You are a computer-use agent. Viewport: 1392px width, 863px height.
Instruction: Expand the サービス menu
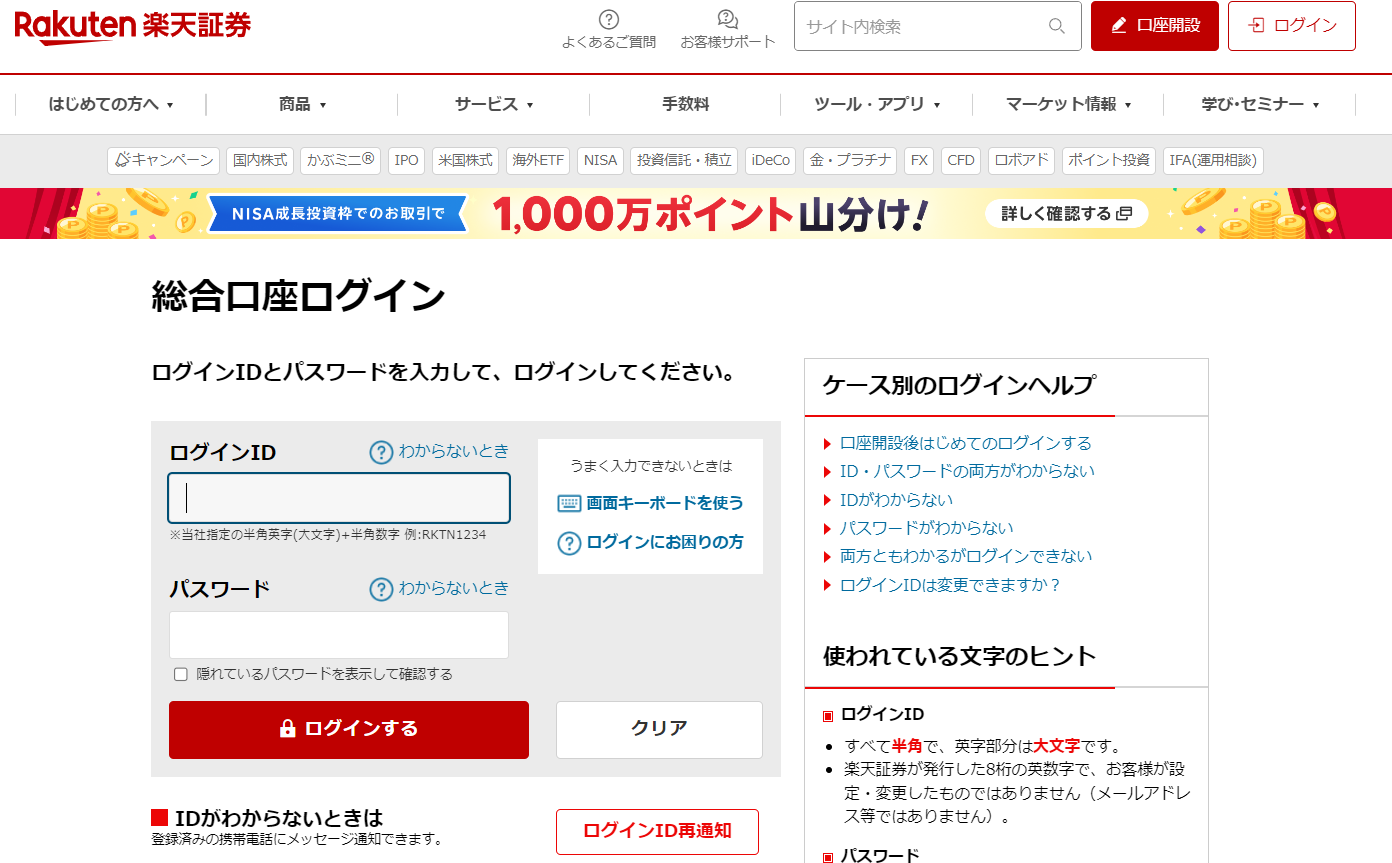pos(494,104)
